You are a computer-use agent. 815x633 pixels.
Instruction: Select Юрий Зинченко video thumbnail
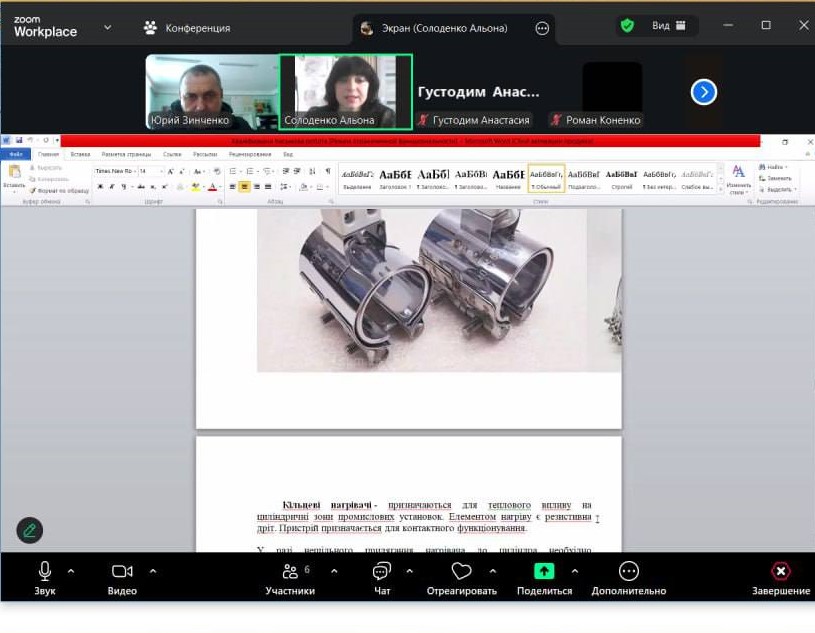click(211, 90)
